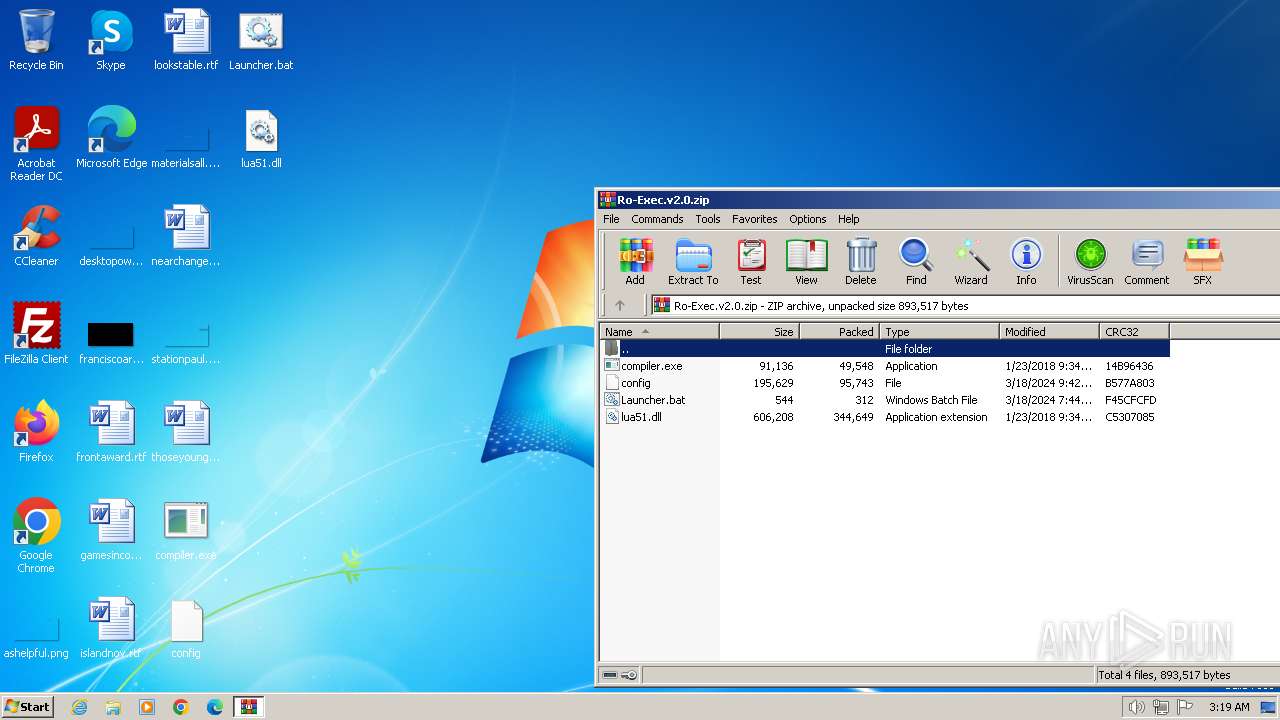Select compiler.exe desktop file

point(186,530)
